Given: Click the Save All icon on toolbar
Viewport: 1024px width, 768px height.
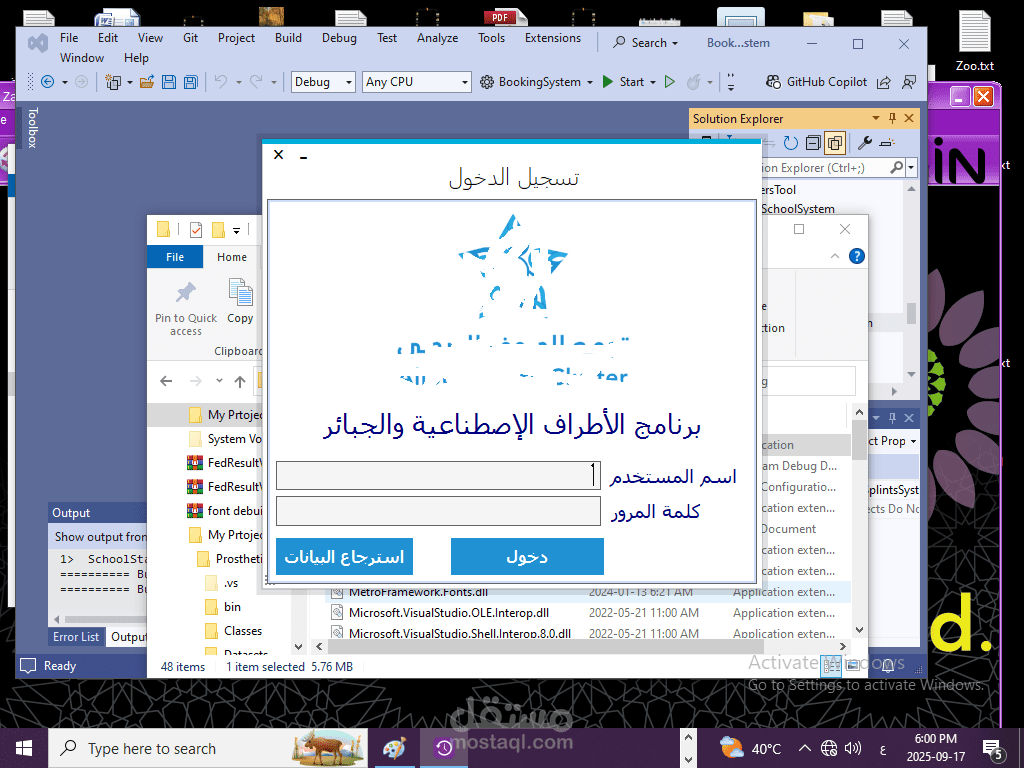Looking at the screenshot, I should tap(190, 82).
